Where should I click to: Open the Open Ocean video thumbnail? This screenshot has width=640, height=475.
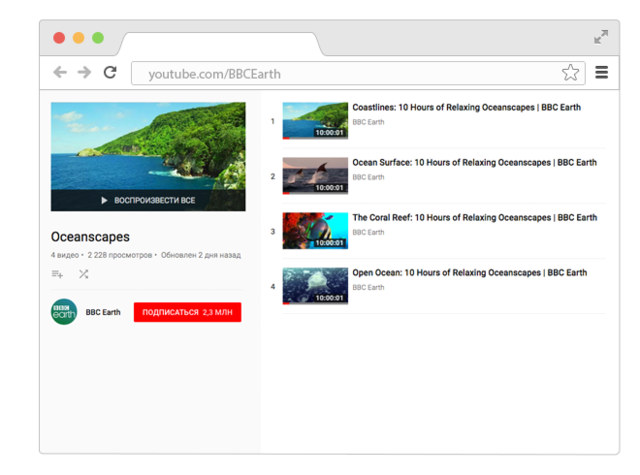coord(315,285)
